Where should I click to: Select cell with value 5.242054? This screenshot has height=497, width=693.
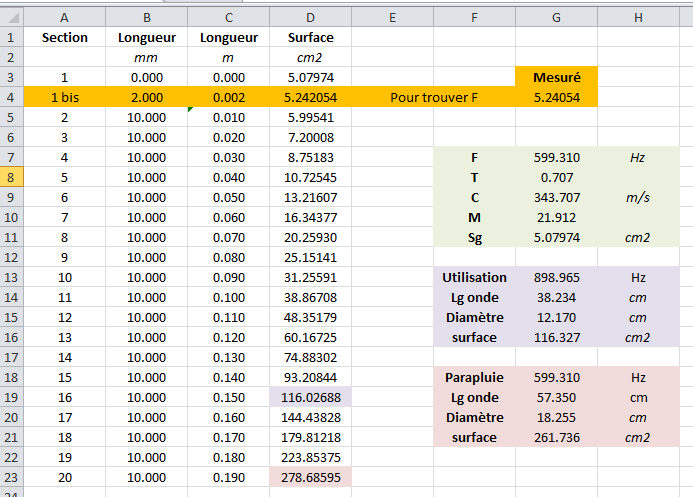tap(310, 97)
